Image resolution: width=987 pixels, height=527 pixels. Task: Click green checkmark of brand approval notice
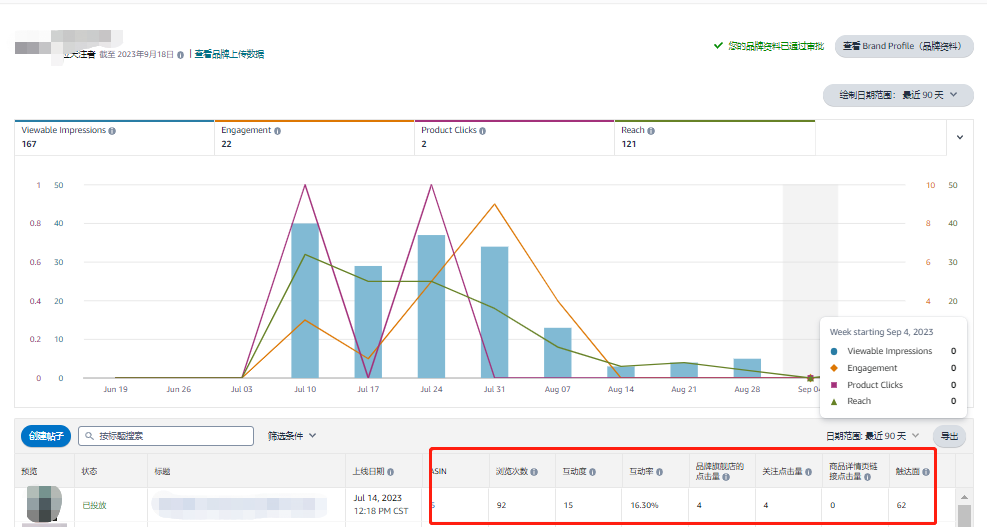pos(718,45)
